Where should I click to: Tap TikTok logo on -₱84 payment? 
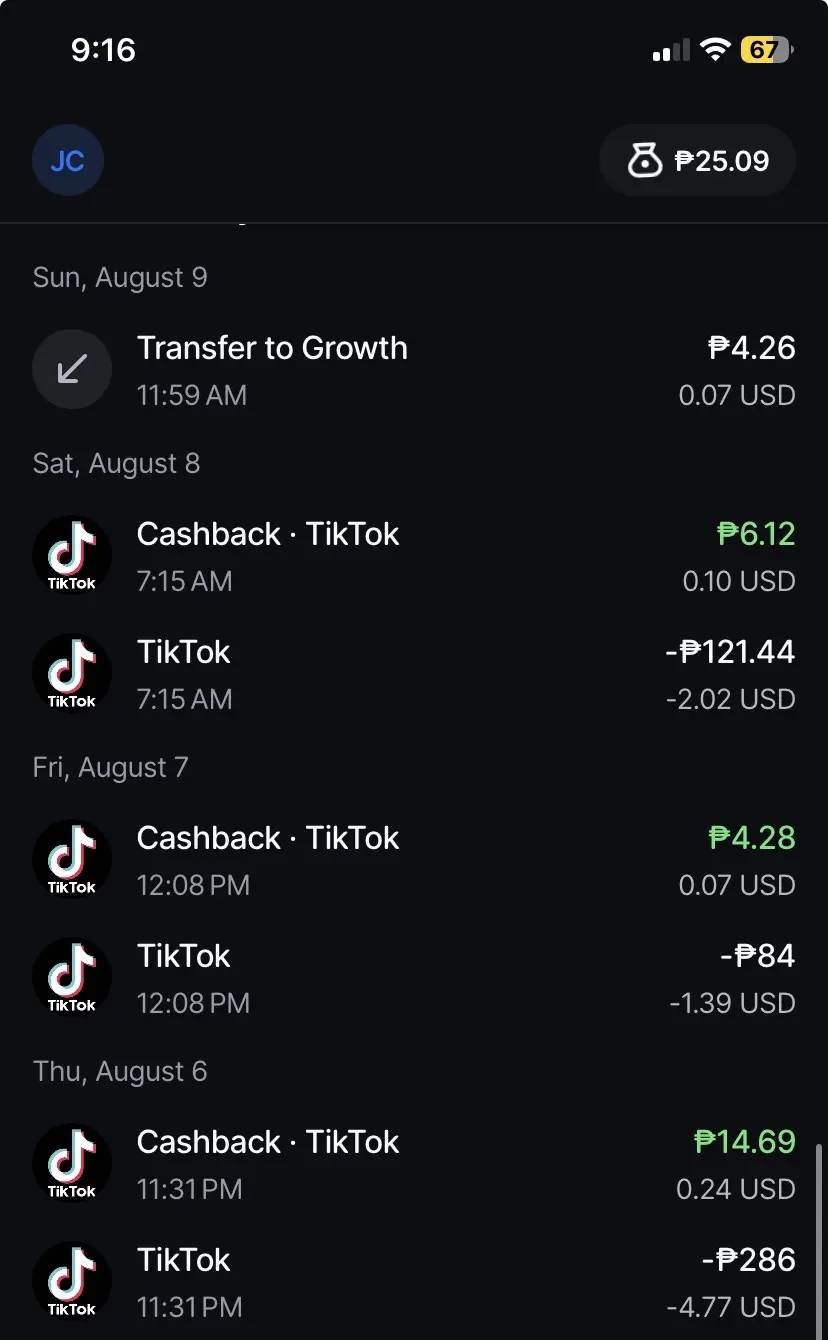(72, 977)
